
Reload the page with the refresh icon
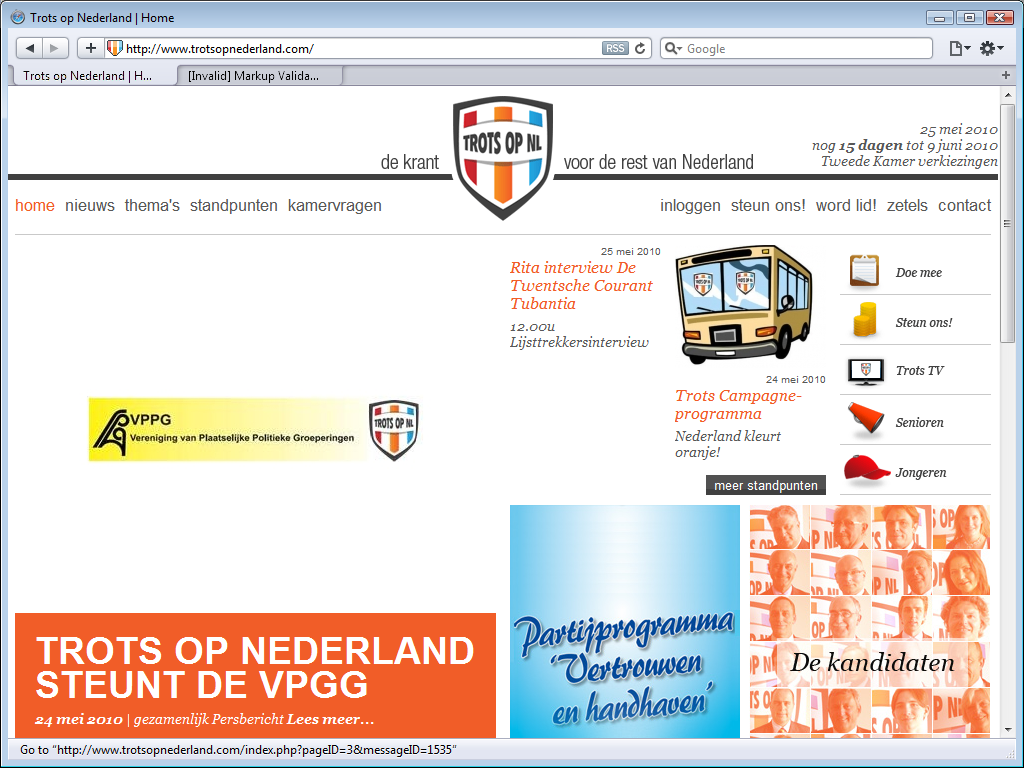click(641, 48)
